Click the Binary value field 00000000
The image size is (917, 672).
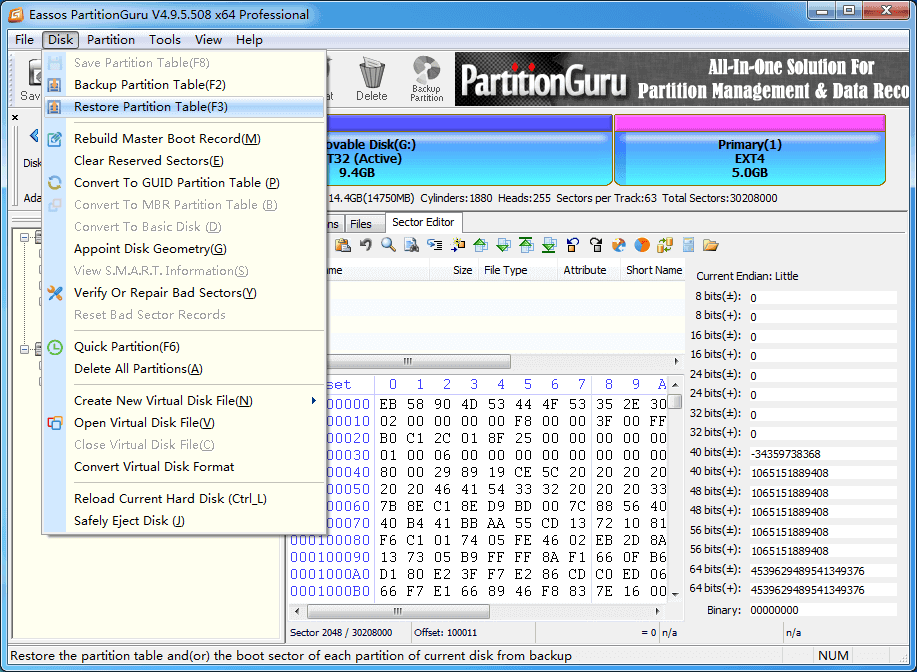[823, 611]
